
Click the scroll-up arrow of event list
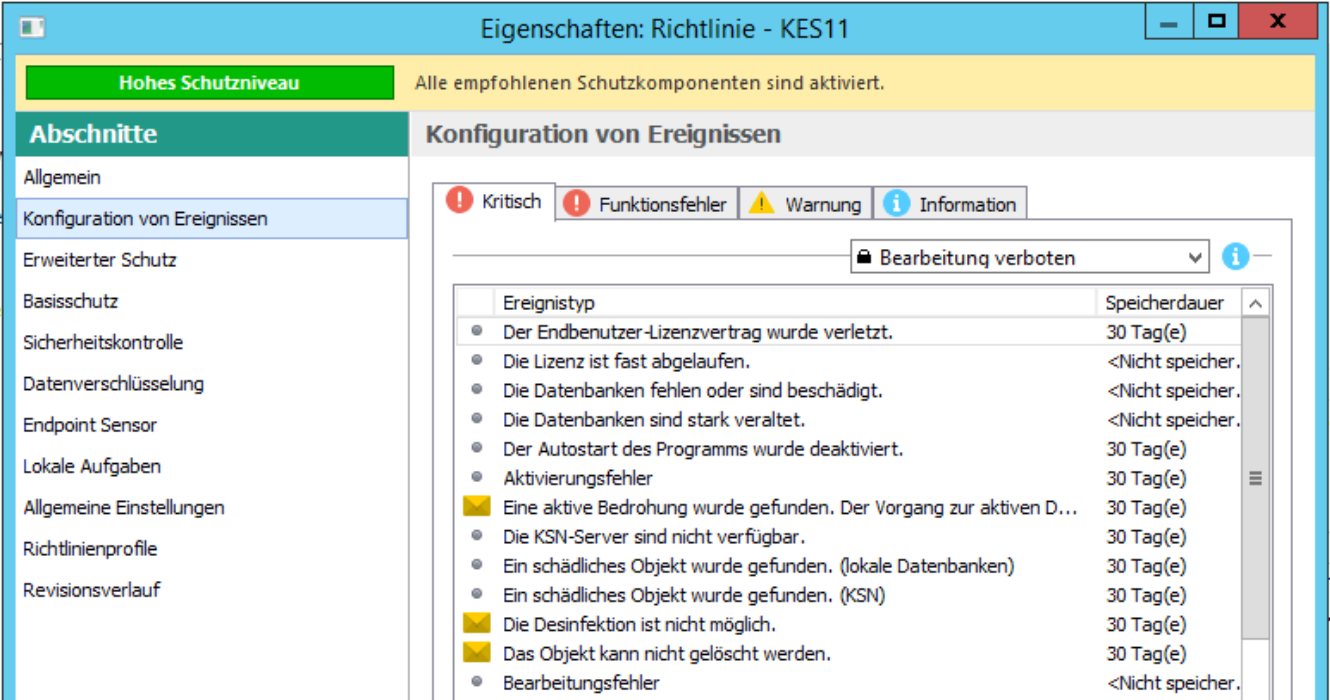tap(1256, 303)
